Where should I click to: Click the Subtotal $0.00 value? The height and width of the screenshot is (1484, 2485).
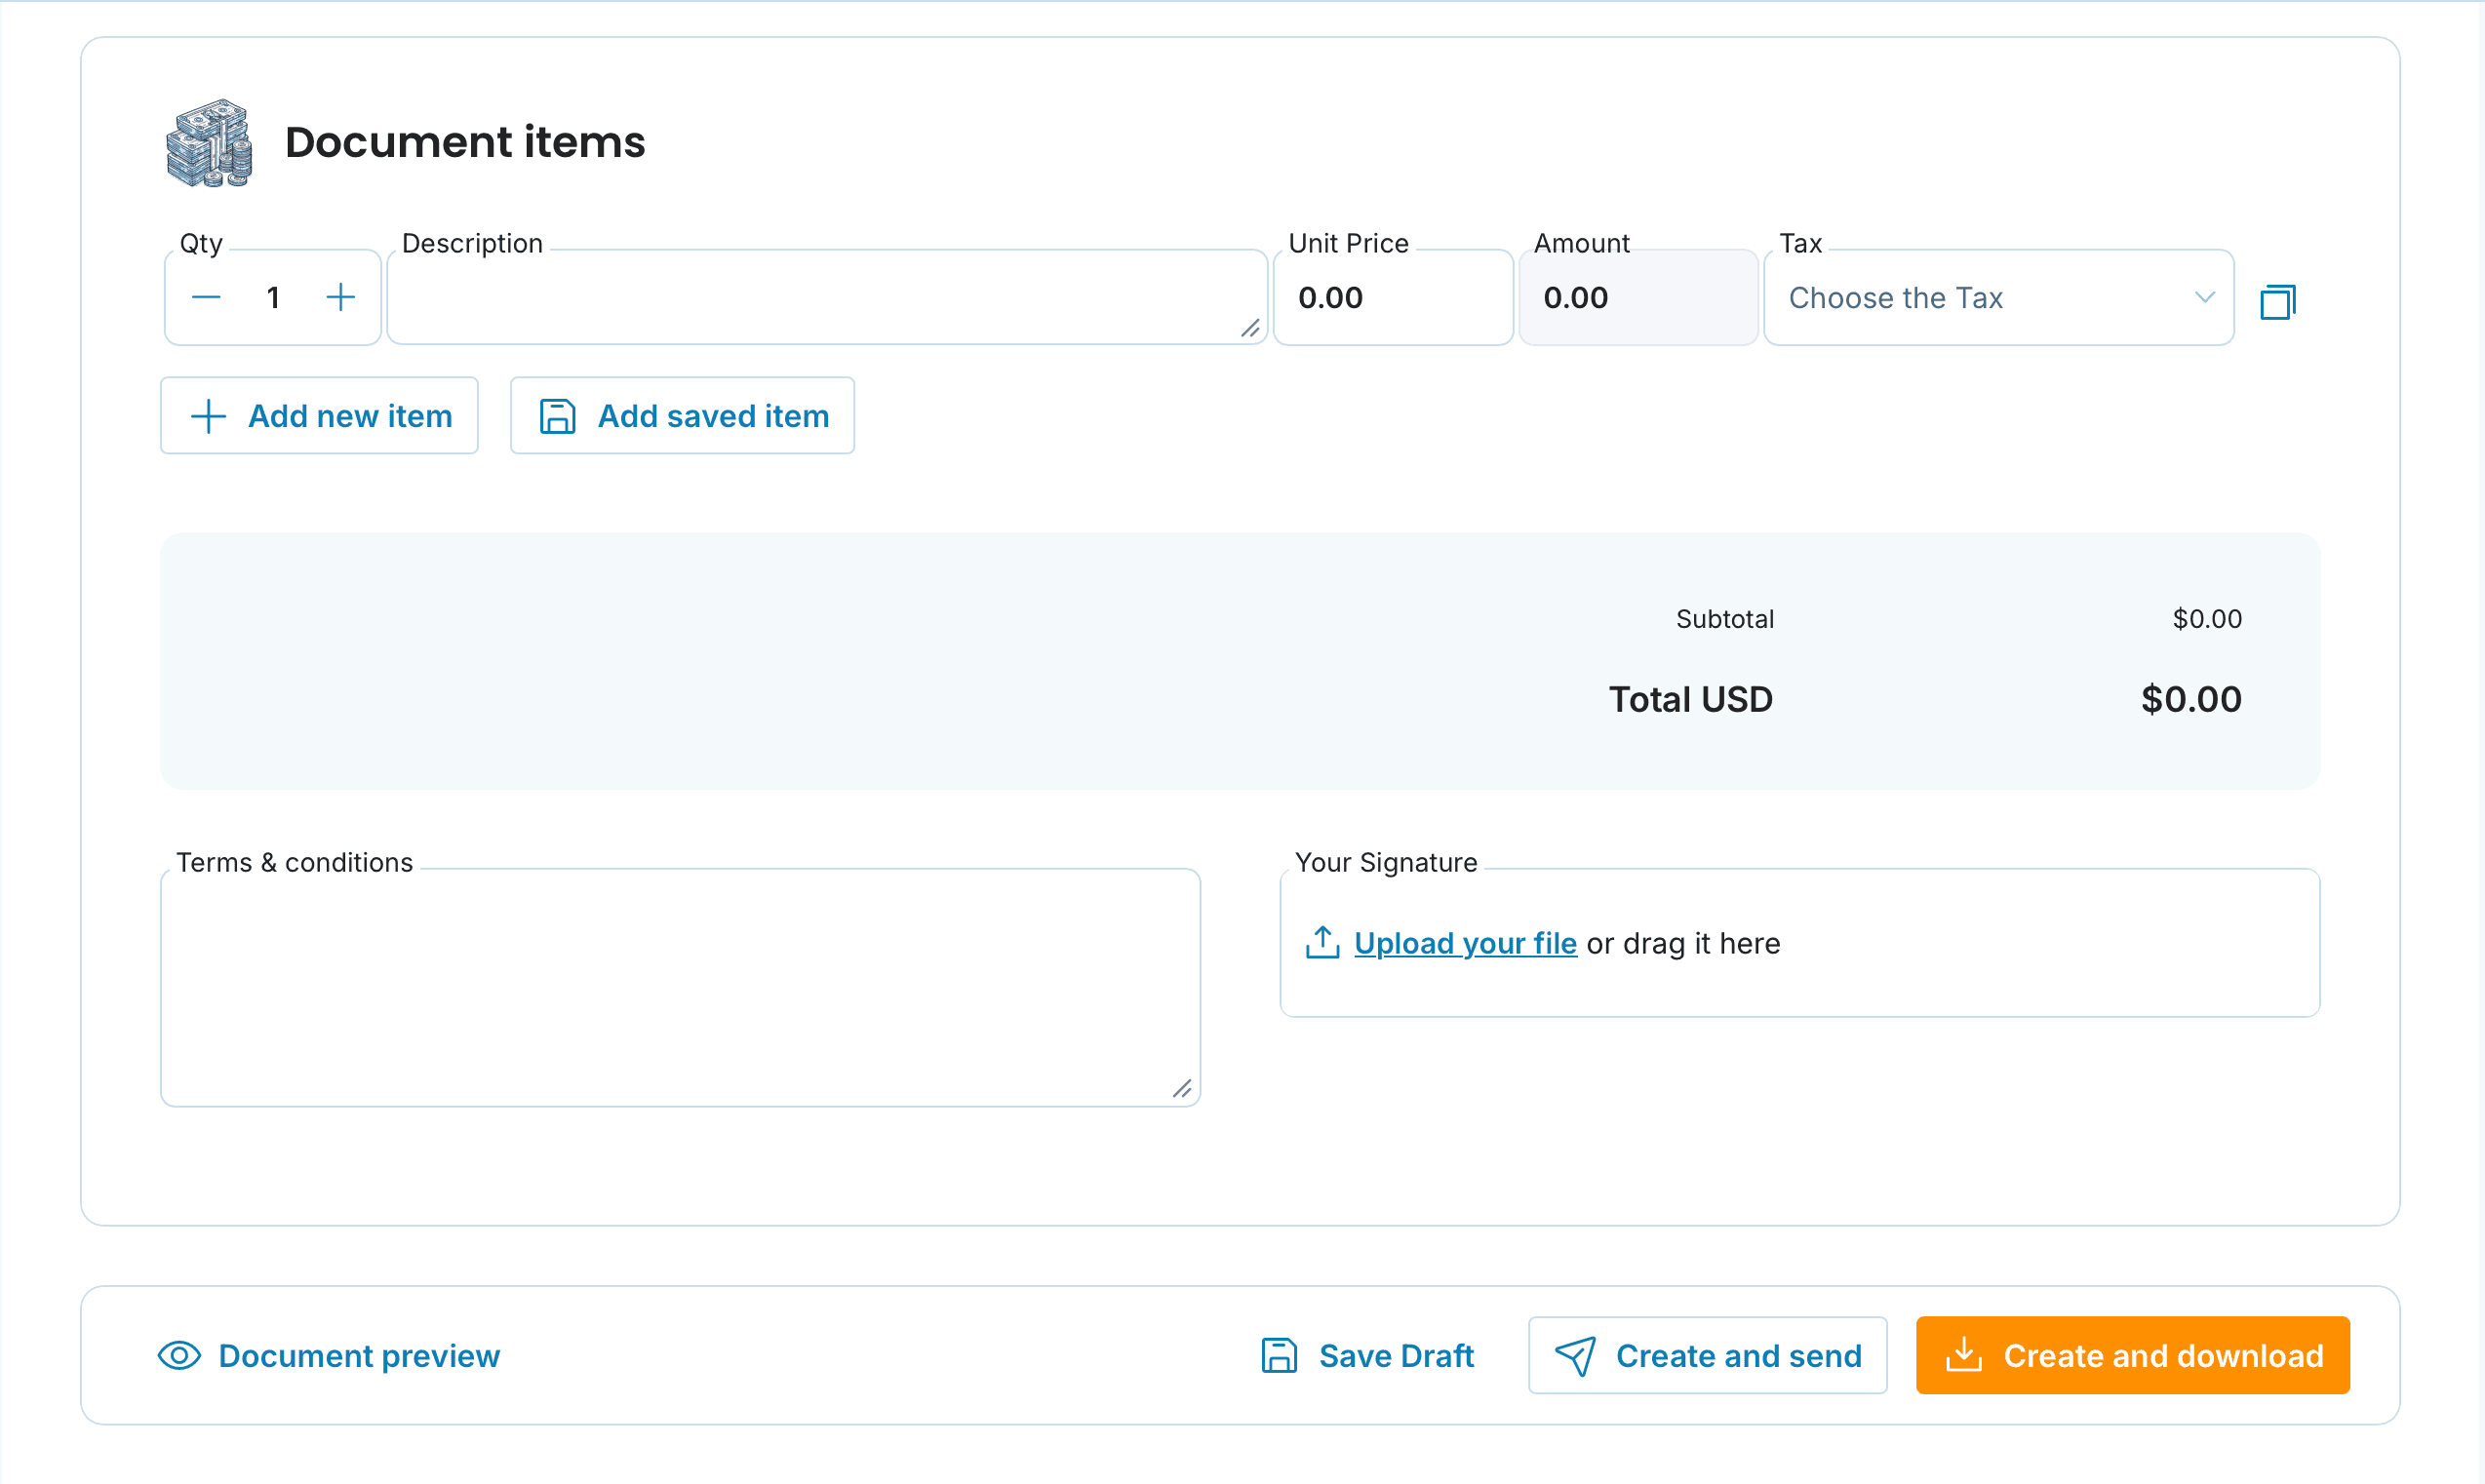(x=2207, y=619)
